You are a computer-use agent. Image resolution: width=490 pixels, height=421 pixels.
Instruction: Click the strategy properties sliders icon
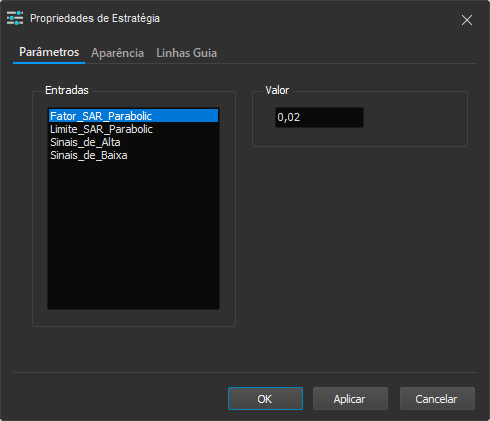pyautogui.click(x=15, y=18)
